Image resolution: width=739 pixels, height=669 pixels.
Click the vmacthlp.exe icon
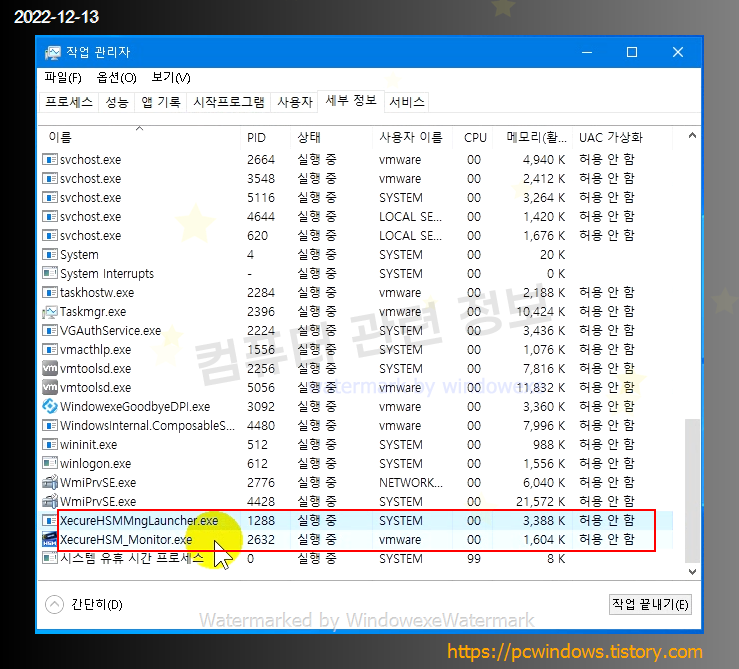pyautogui.click(x=49, y=350)
